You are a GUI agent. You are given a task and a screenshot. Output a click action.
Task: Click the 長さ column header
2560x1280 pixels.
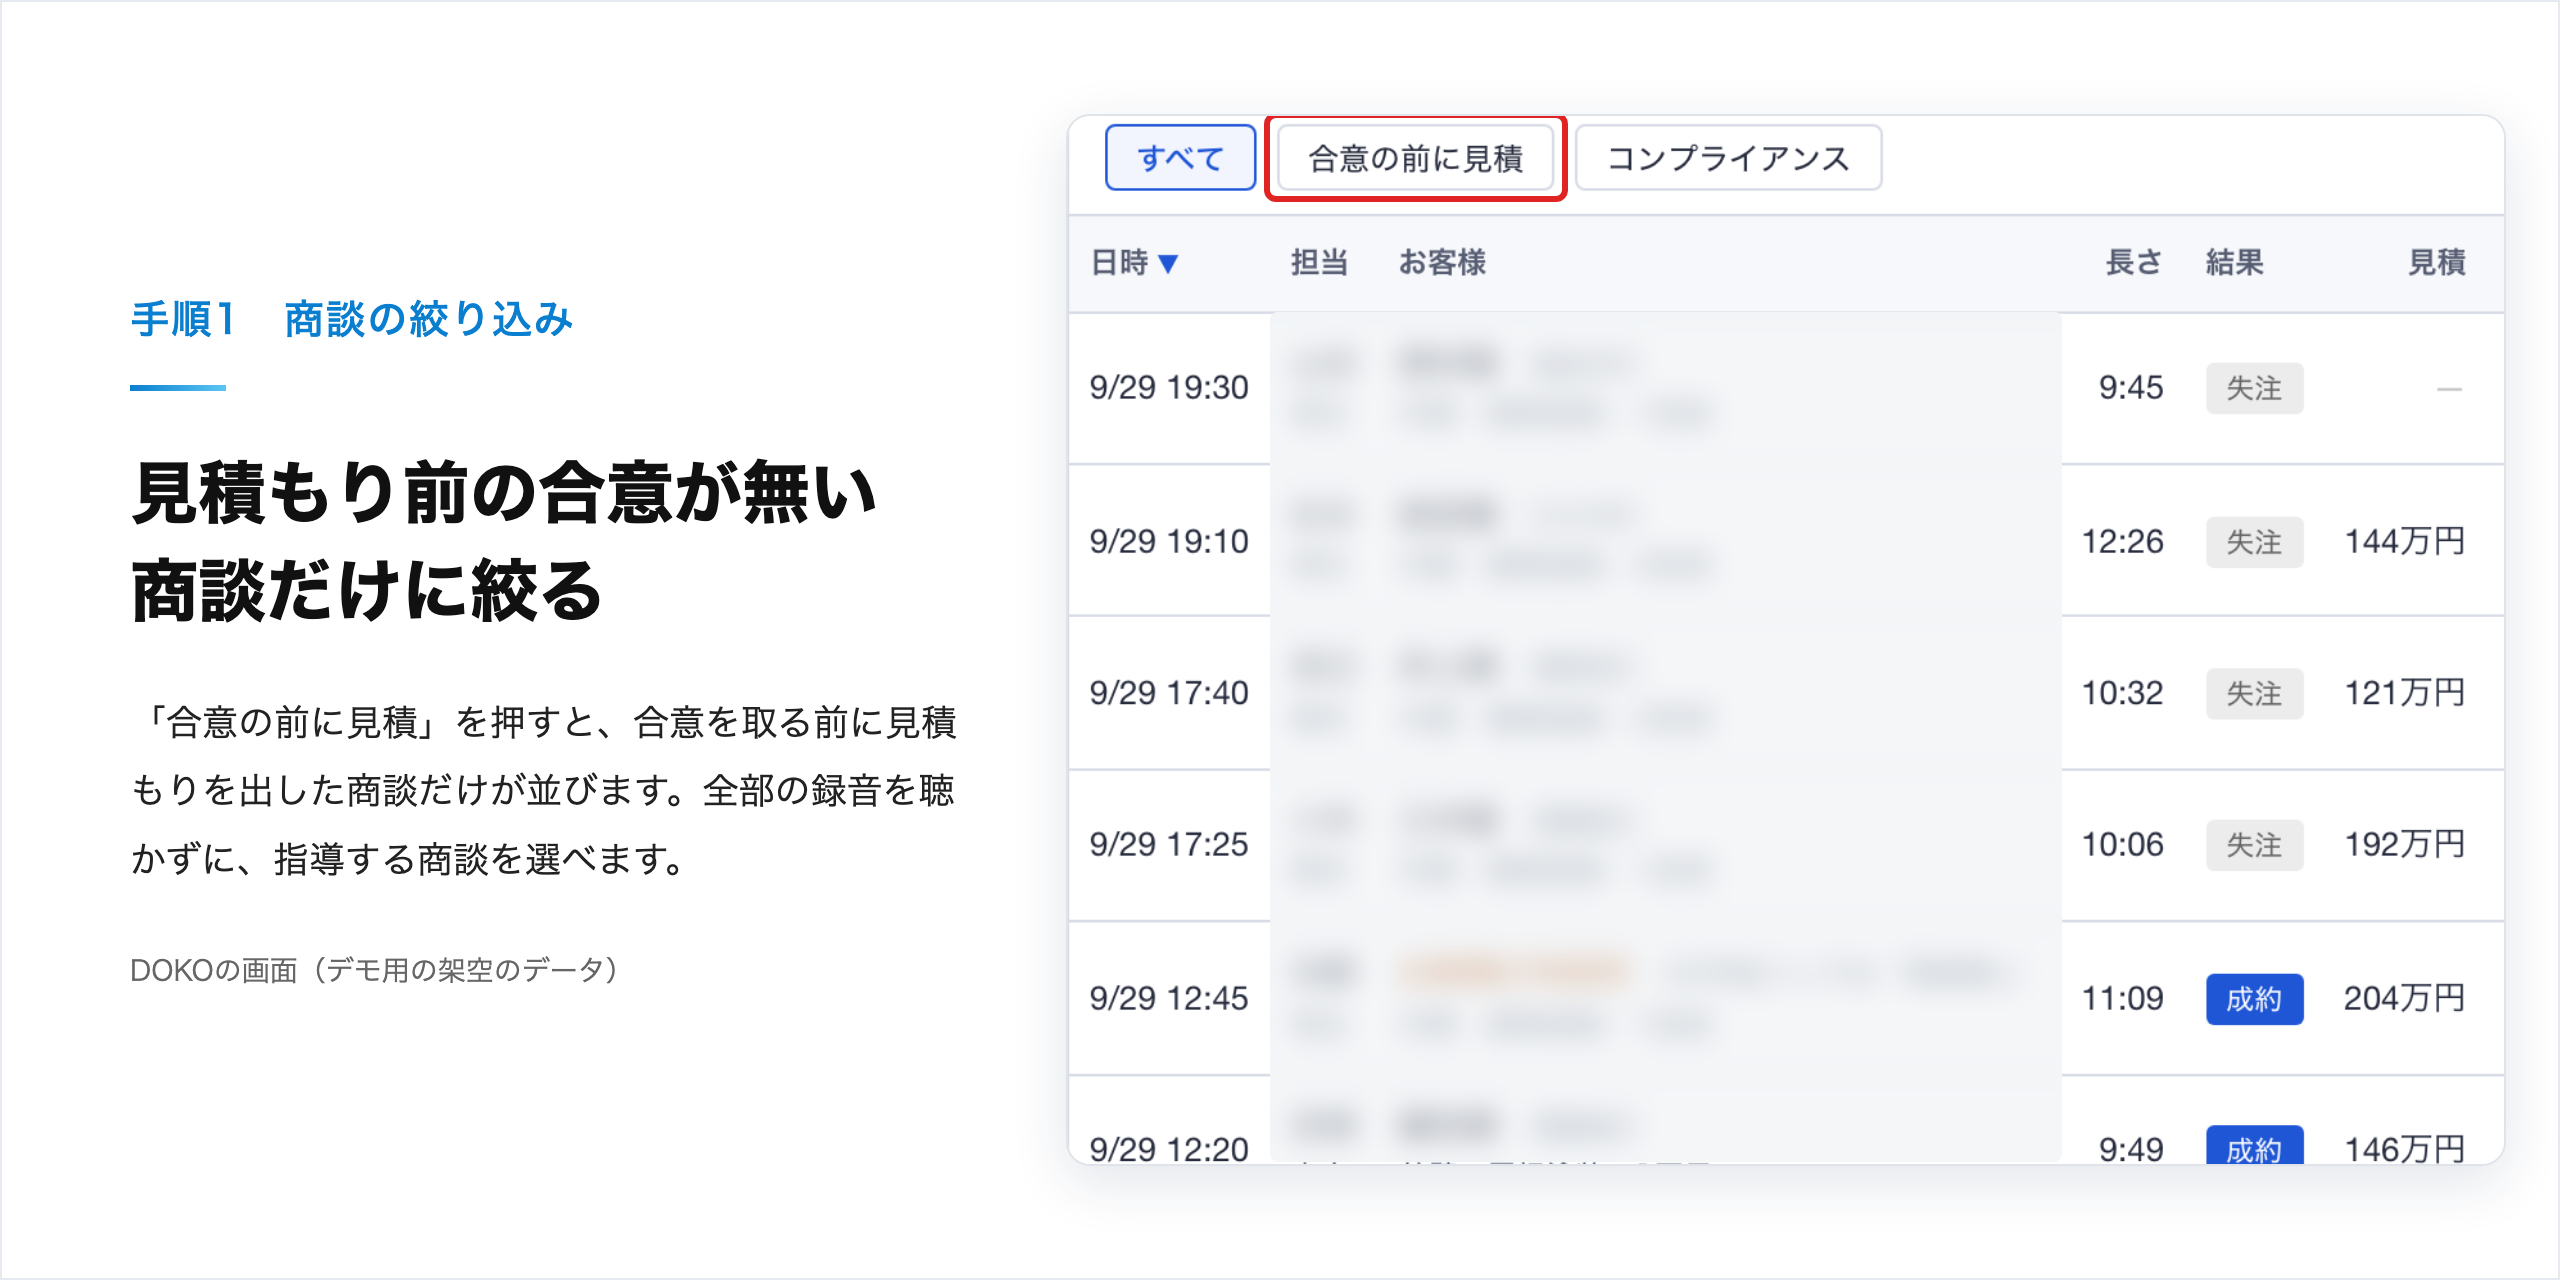pos(2133,263)
